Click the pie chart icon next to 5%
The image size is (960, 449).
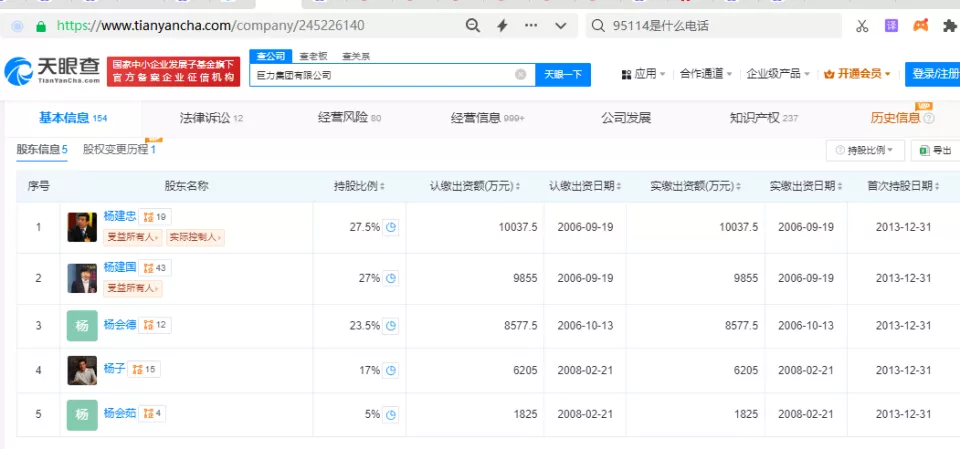pyautogui.click(x=391, y=414)
